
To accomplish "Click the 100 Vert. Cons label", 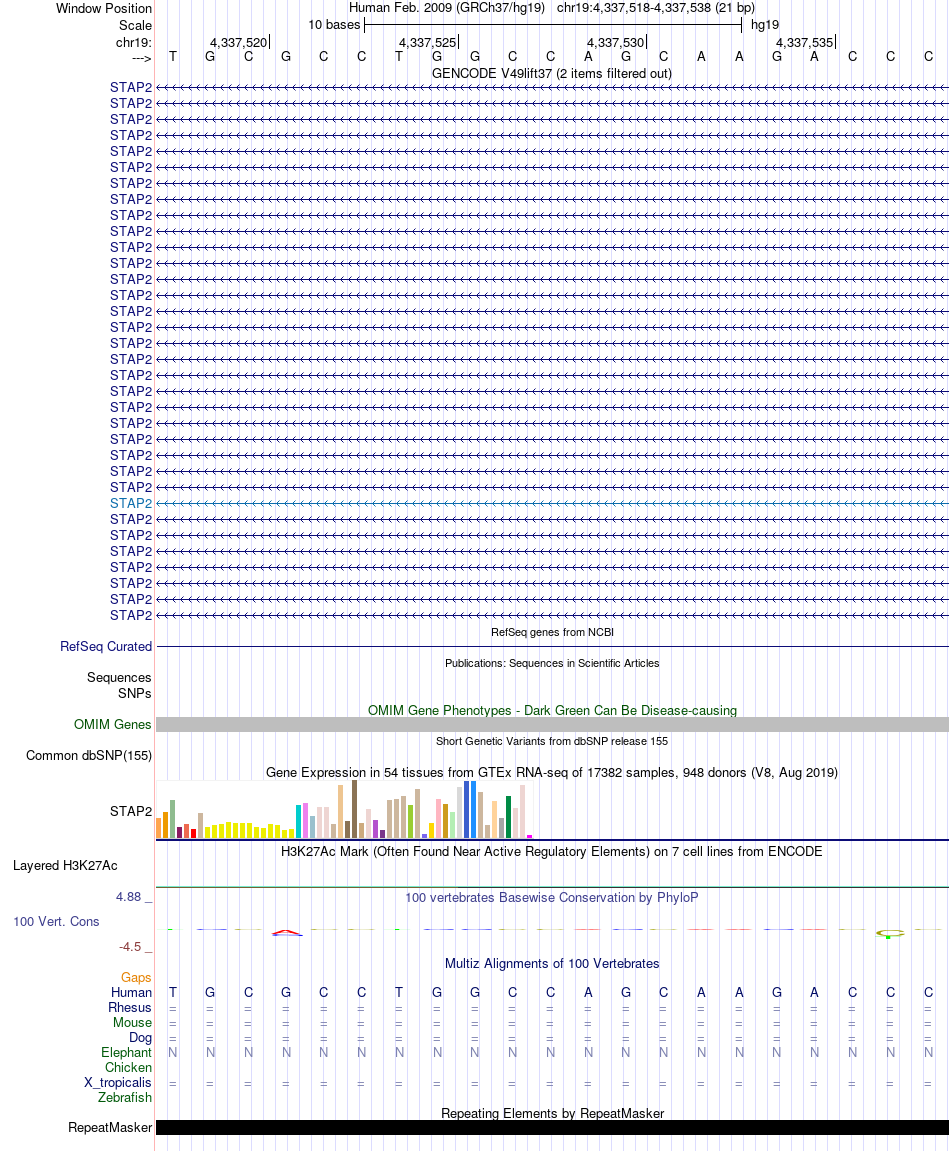I will [x=56, y=921].
